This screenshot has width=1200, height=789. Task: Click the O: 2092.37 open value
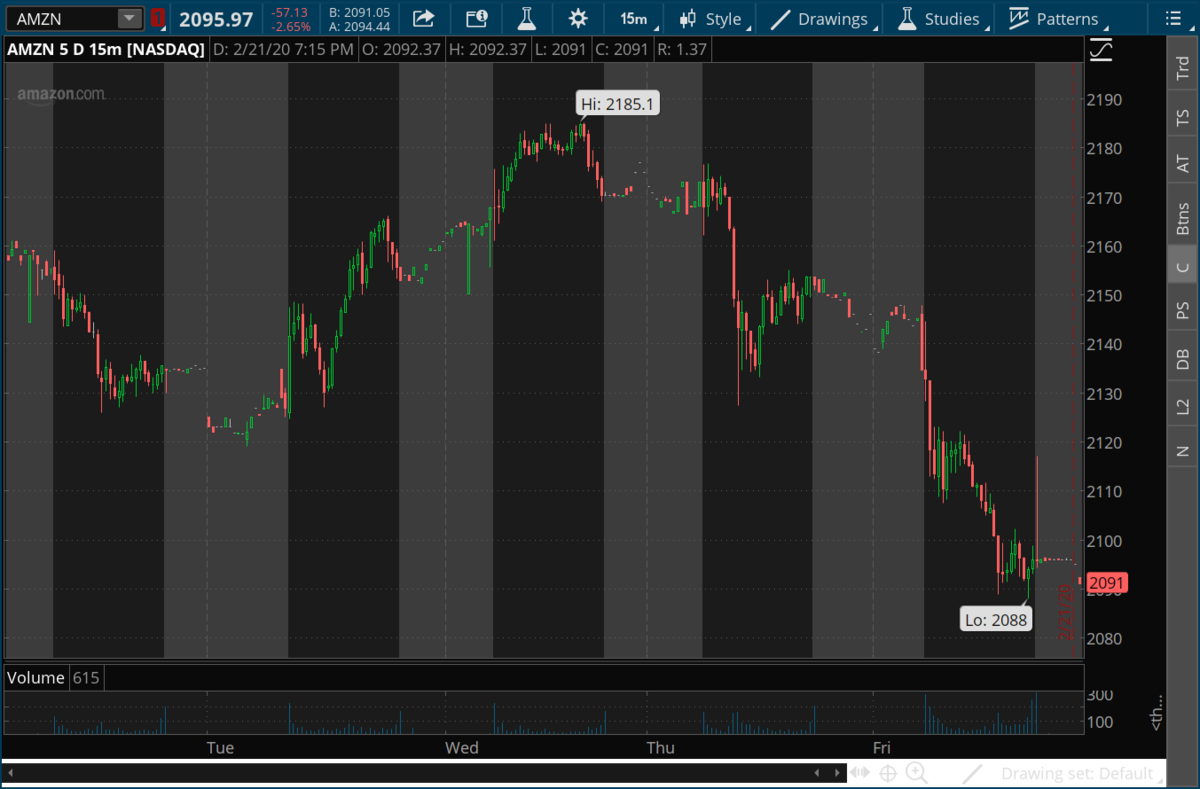(x=400, y=49)
